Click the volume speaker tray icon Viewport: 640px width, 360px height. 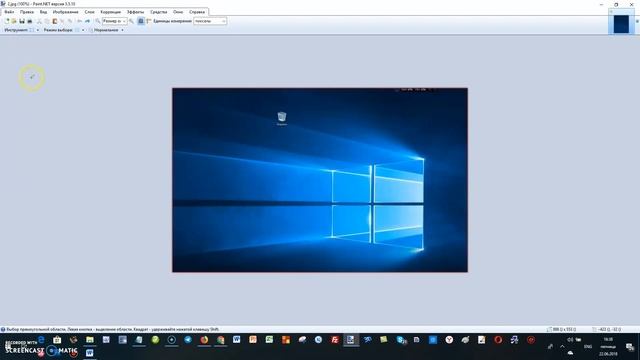click(x=570, y=340)
